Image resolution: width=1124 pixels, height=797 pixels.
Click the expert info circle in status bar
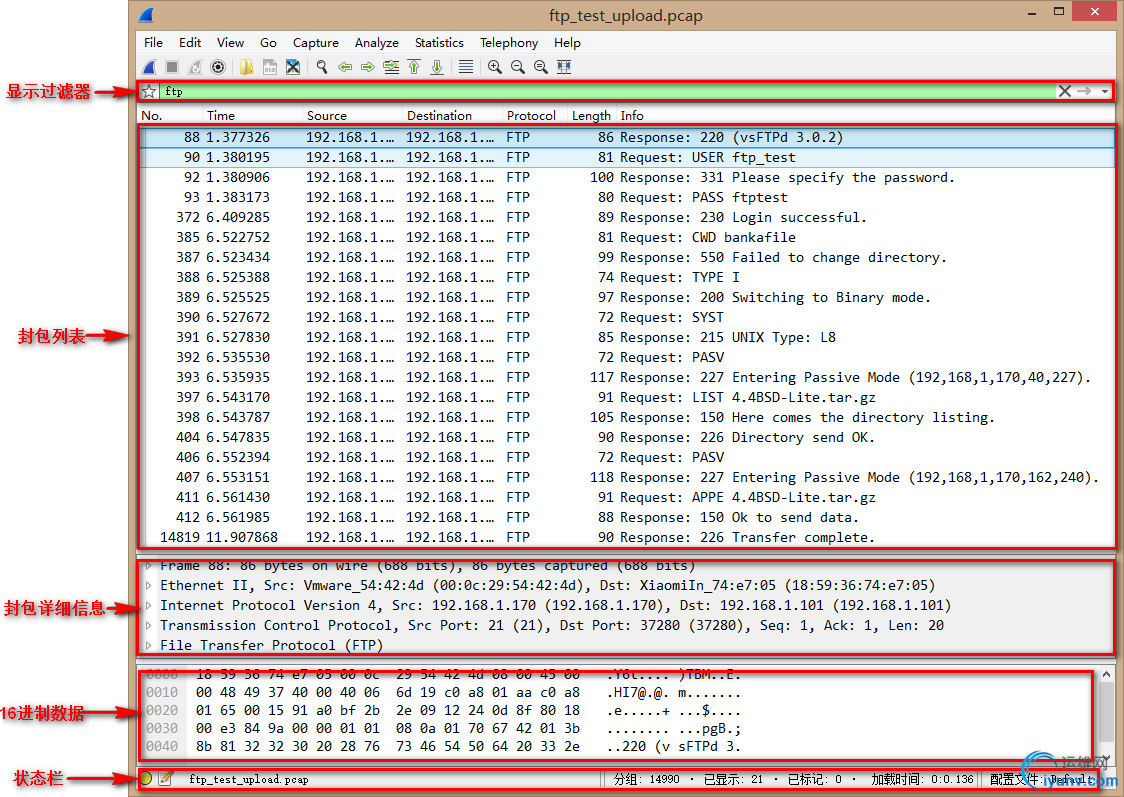[146, 778]
